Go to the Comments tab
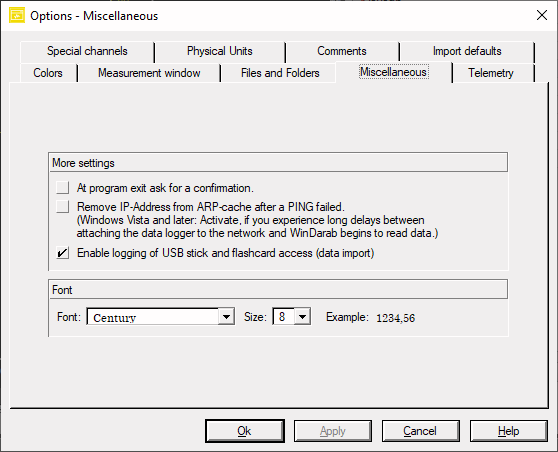The width and height of the screenshot is (558, 452). 342,51
